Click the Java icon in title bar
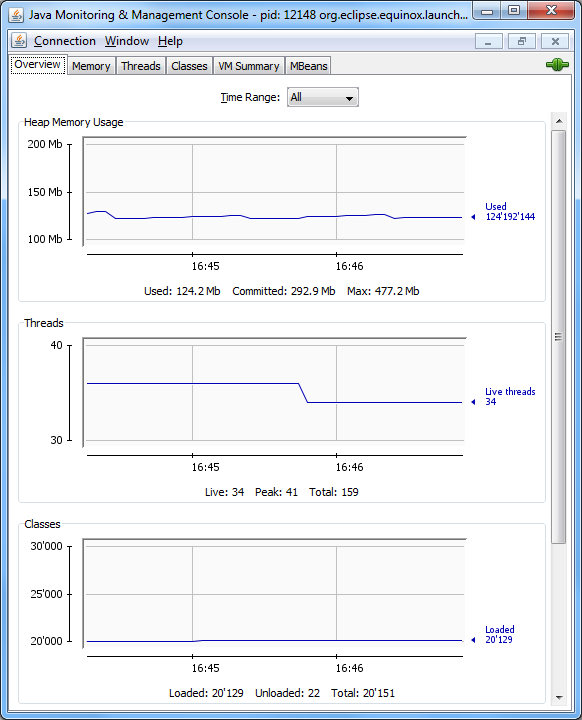The height and width of the screenshot is (720, 582). (x=16, y=15)
